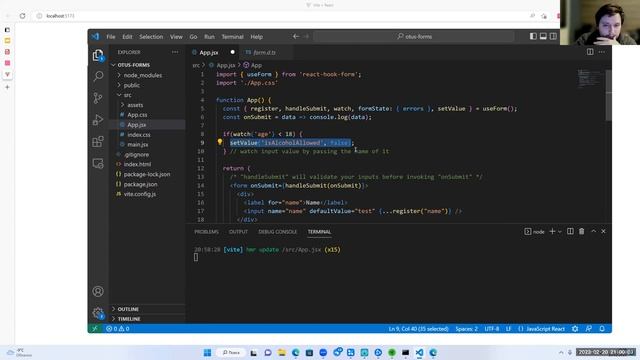Toggle the secondary side bar layout icon
The height and width of the screenshot is (360, 640).
coord(553,36)
